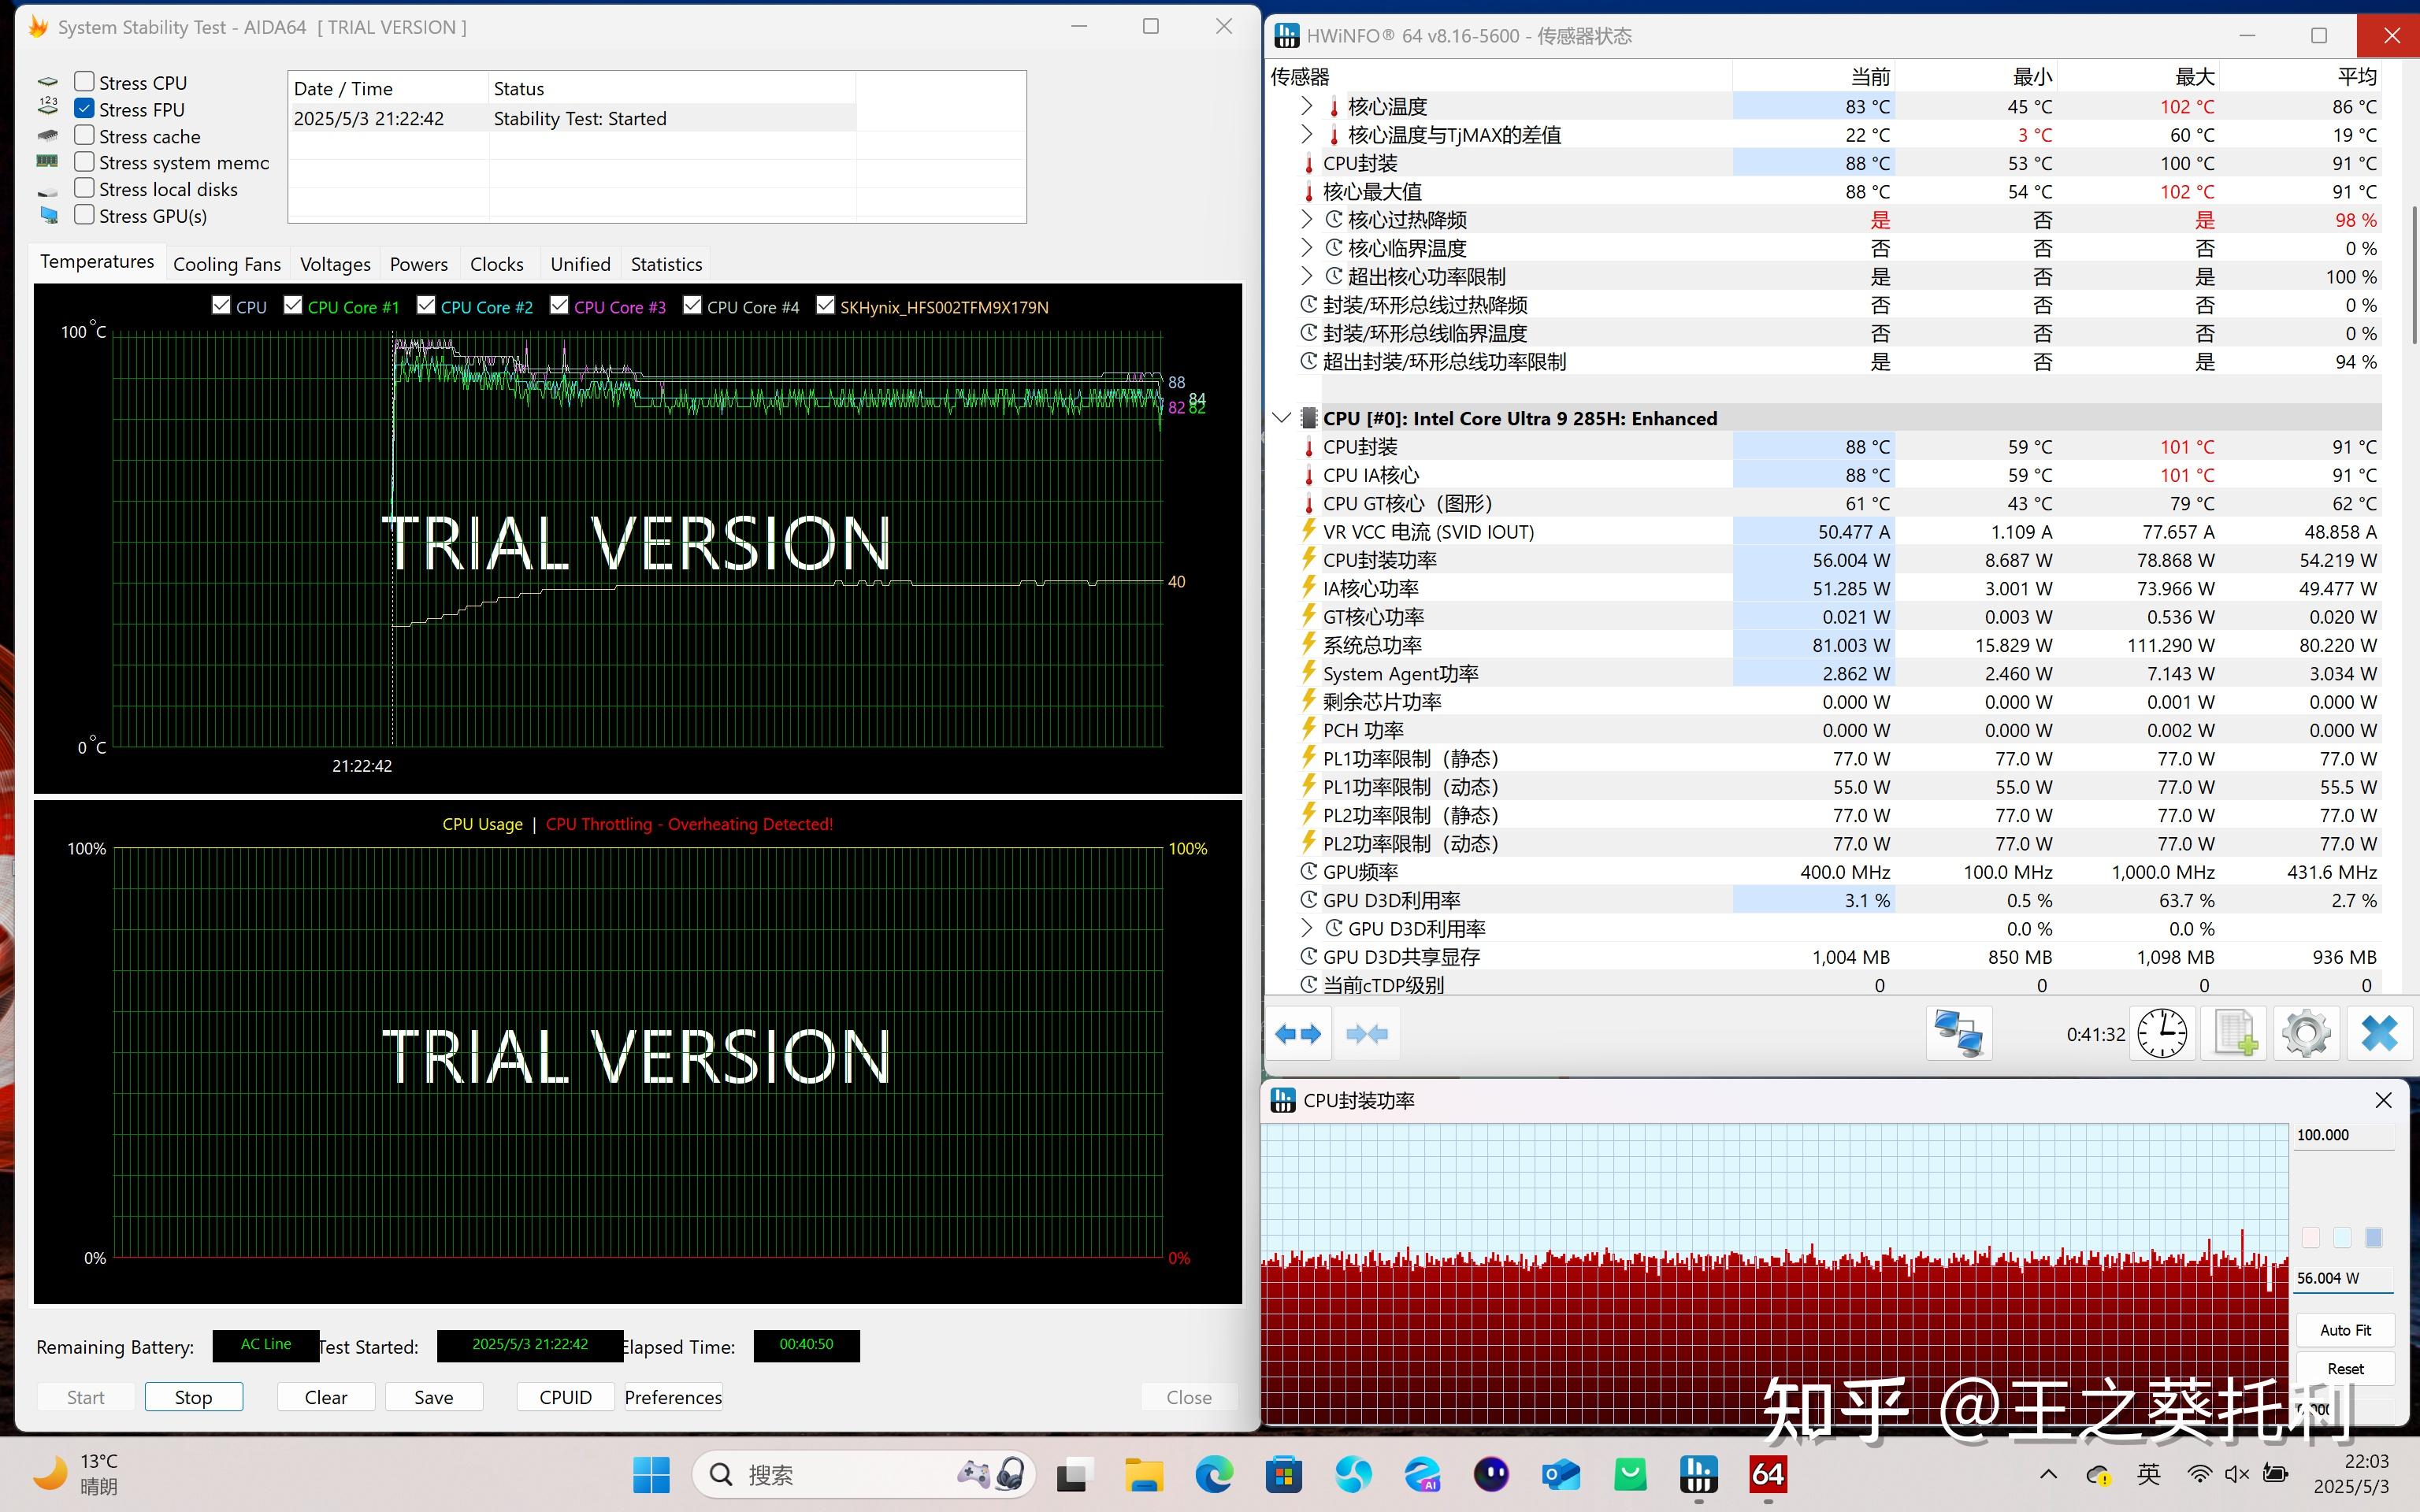Click the AIDA64 flame icon in the title bar

click(x=37, y=26)
